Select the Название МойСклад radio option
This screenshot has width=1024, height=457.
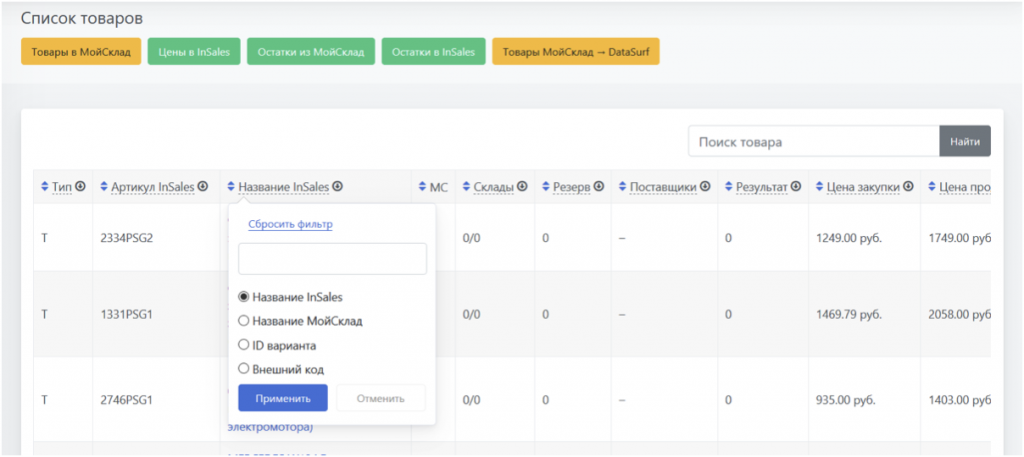243,321
